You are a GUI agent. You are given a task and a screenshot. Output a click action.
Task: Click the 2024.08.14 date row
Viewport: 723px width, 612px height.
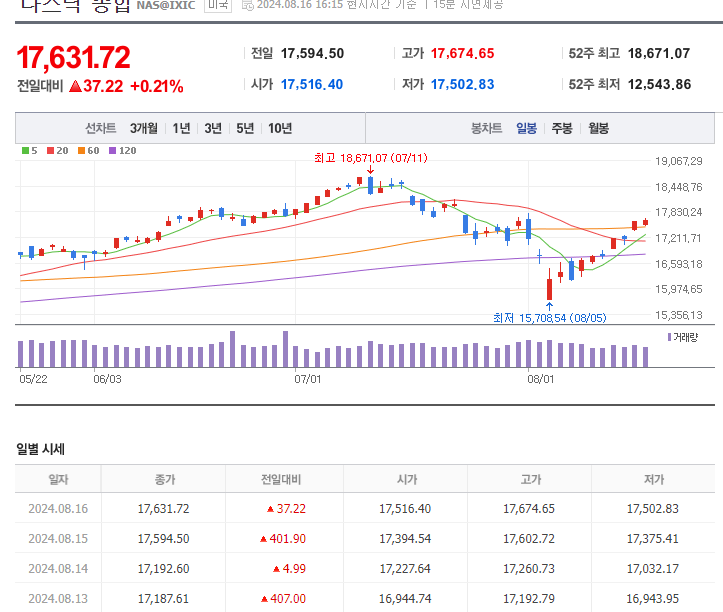coord(365,569)
